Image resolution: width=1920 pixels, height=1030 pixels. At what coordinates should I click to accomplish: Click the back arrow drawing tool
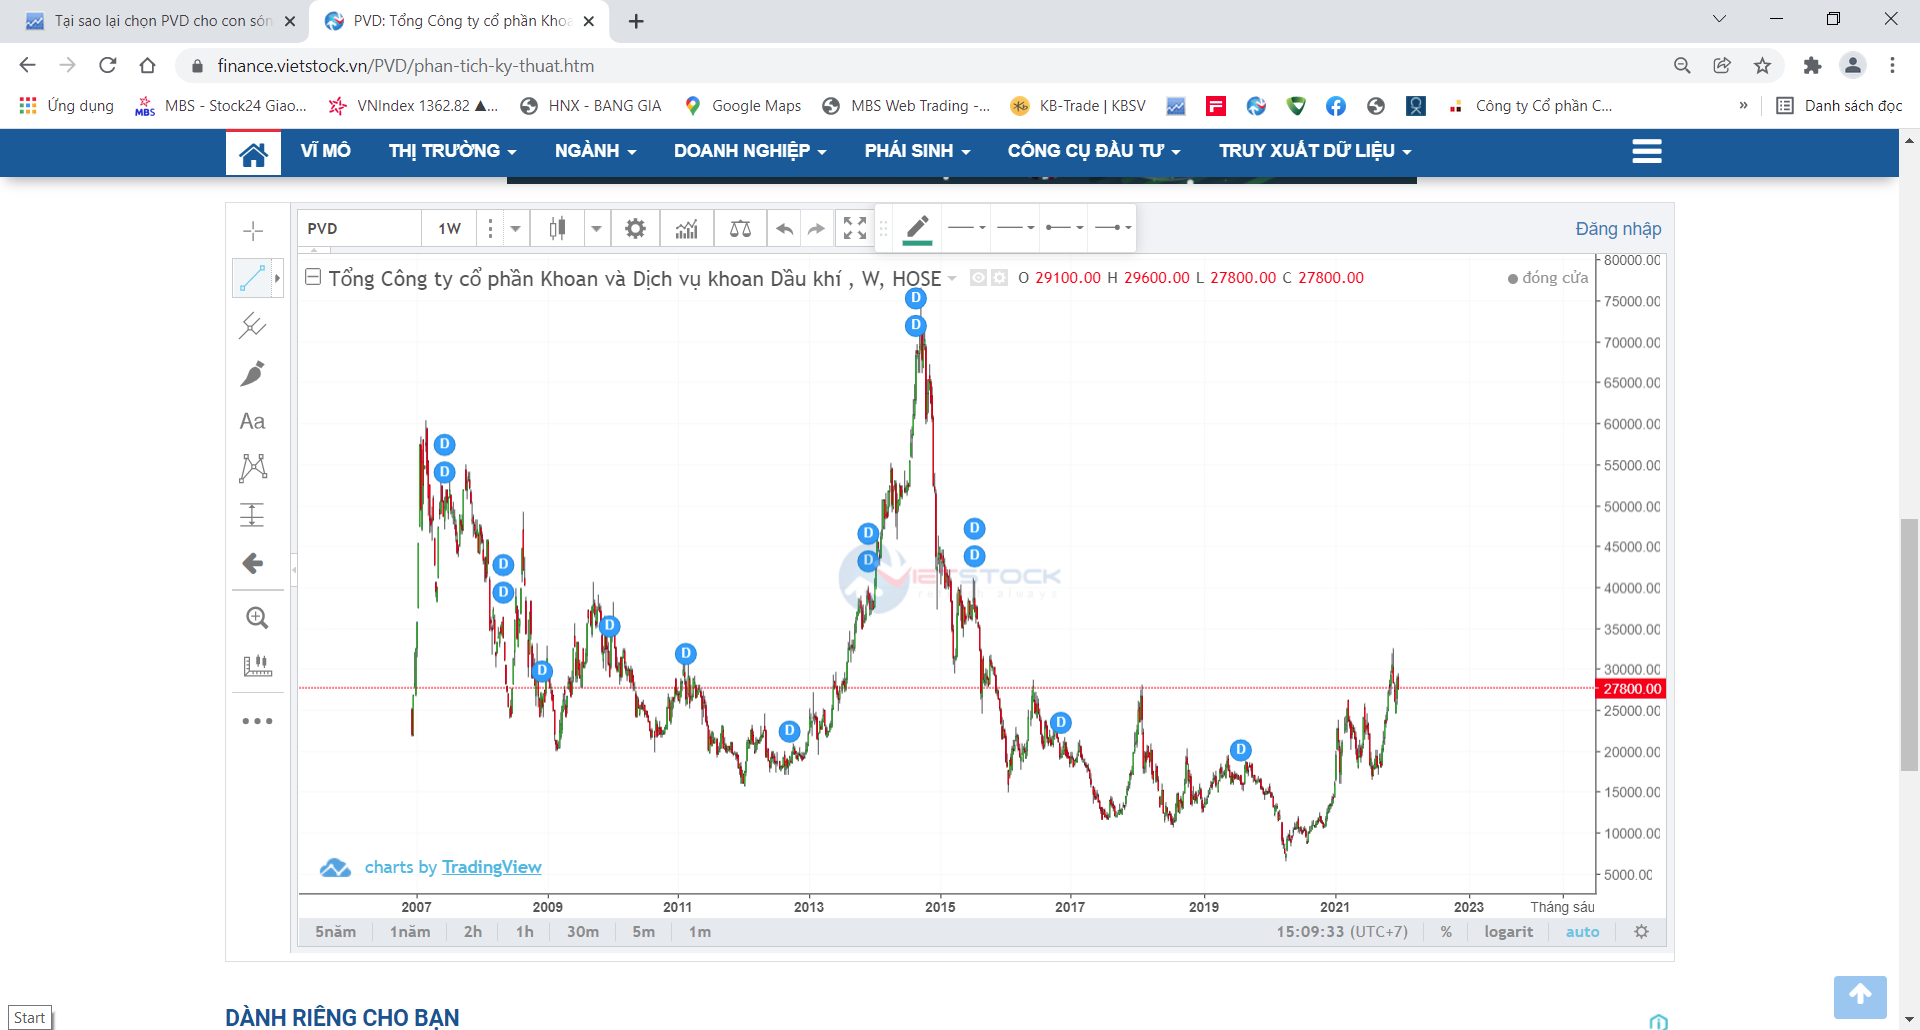pos(253,563)
